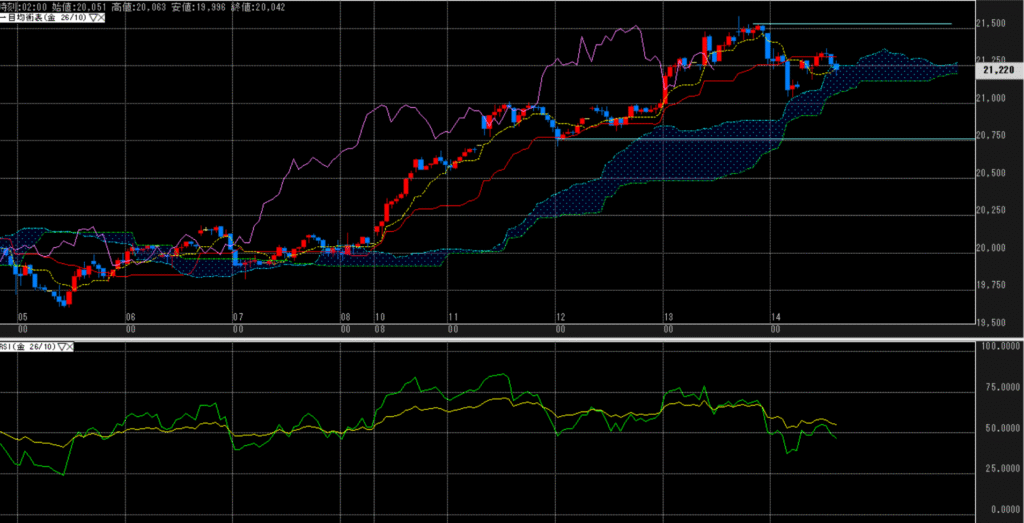Click the divider between price and RSI panels
Image resolution: width=1024 pixels, height=523 pixels.
point(512,337)
